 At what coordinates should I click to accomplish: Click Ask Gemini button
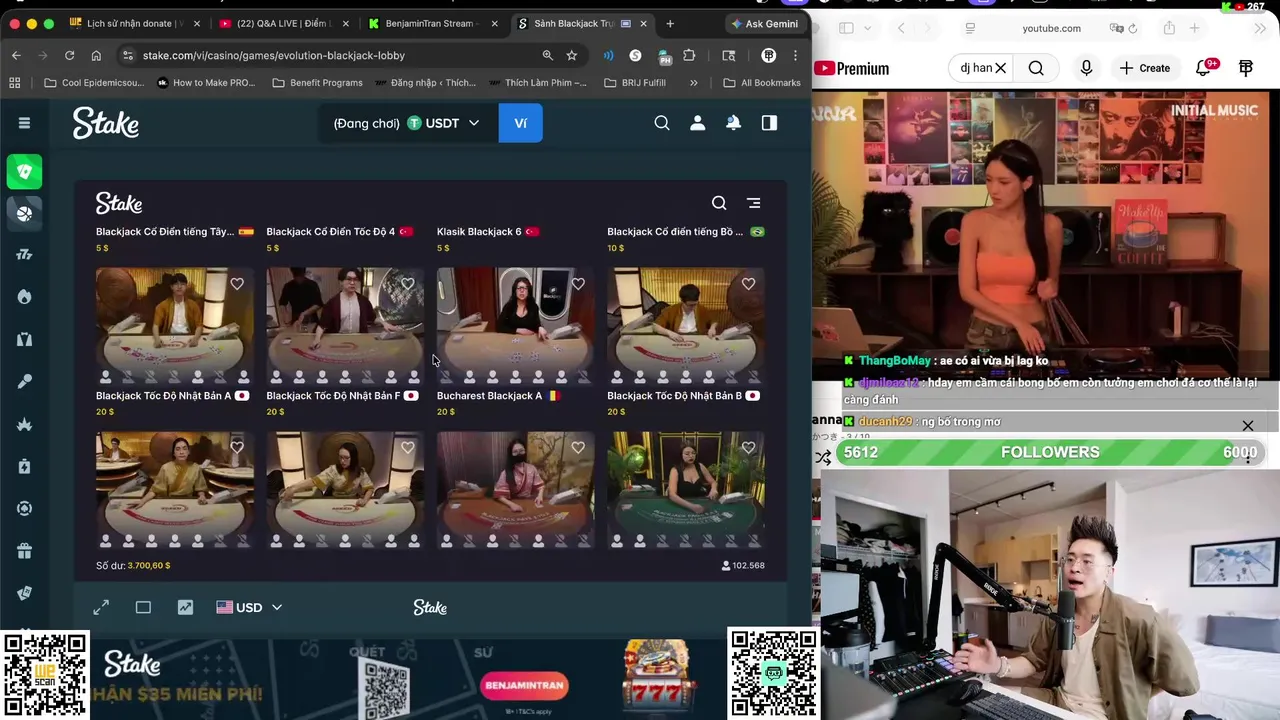(765, 23)
